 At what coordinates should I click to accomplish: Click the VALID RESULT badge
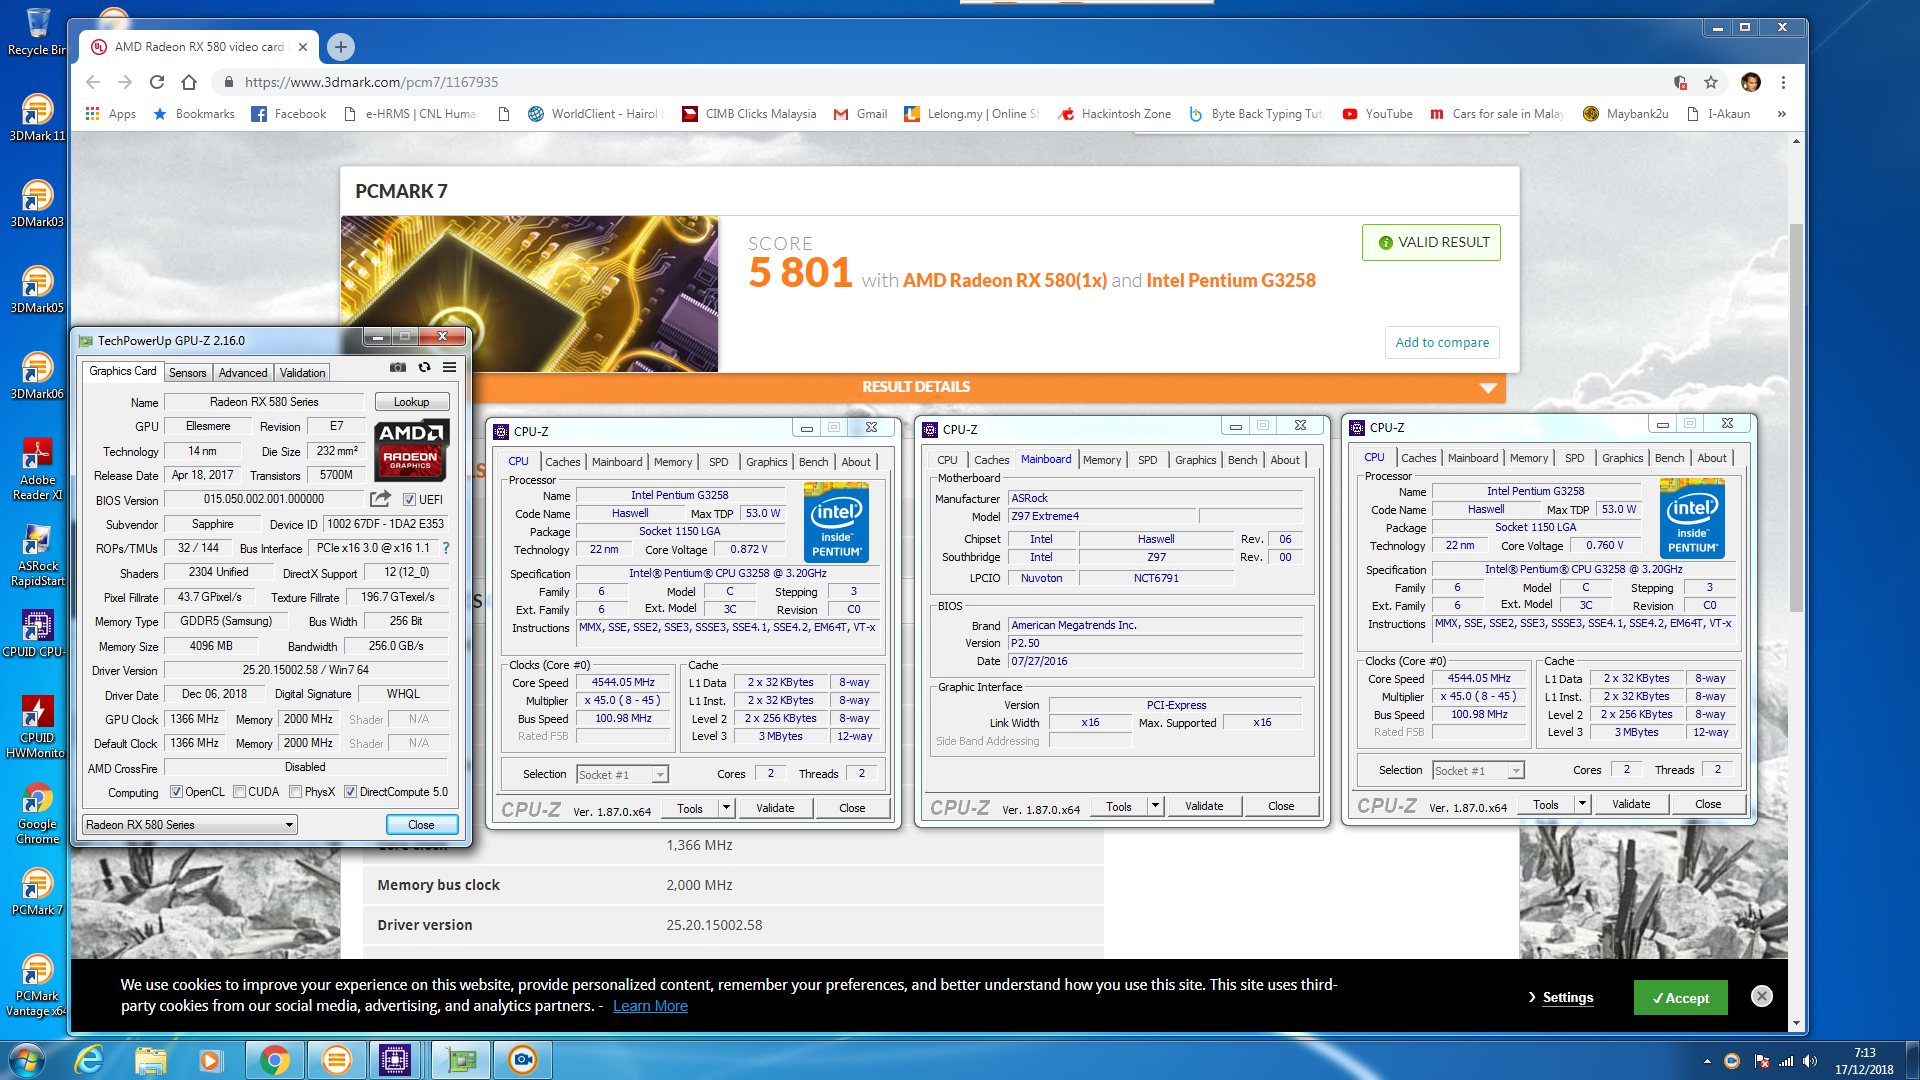coord(1431,242)
